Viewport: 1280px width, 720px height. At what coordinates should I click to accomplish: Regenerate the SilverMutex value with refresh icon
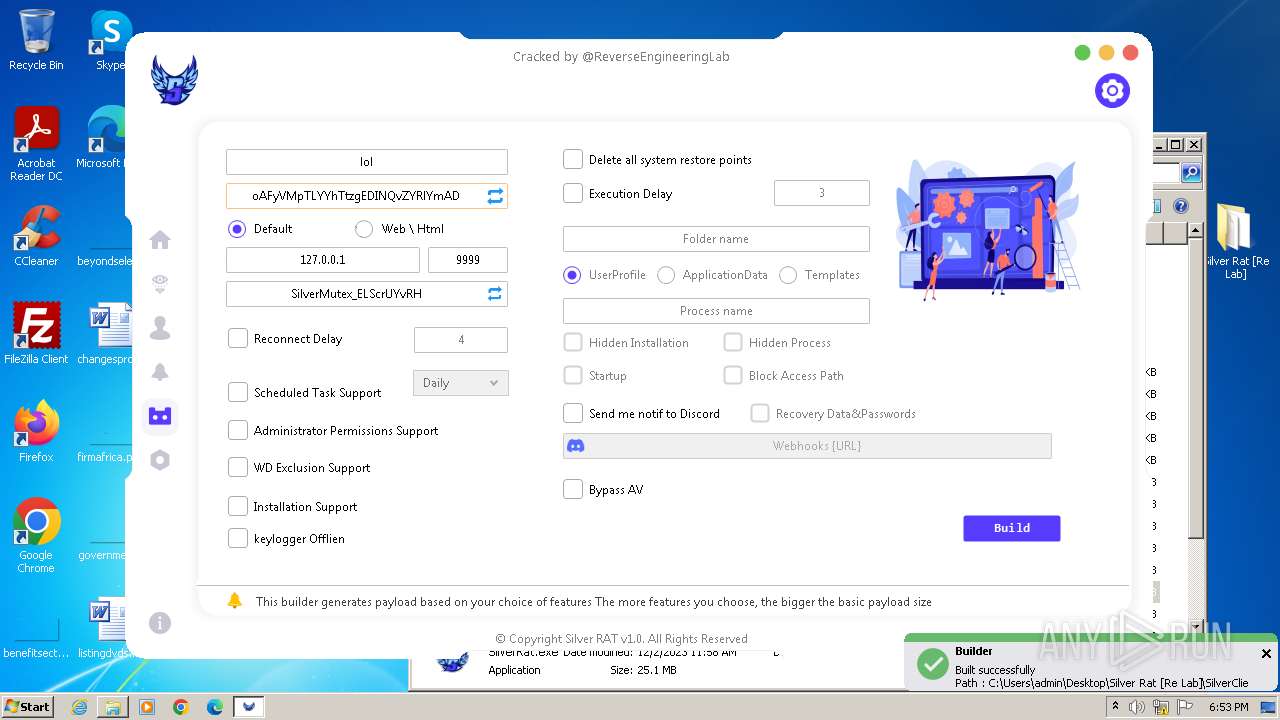[x=495, y=294]
